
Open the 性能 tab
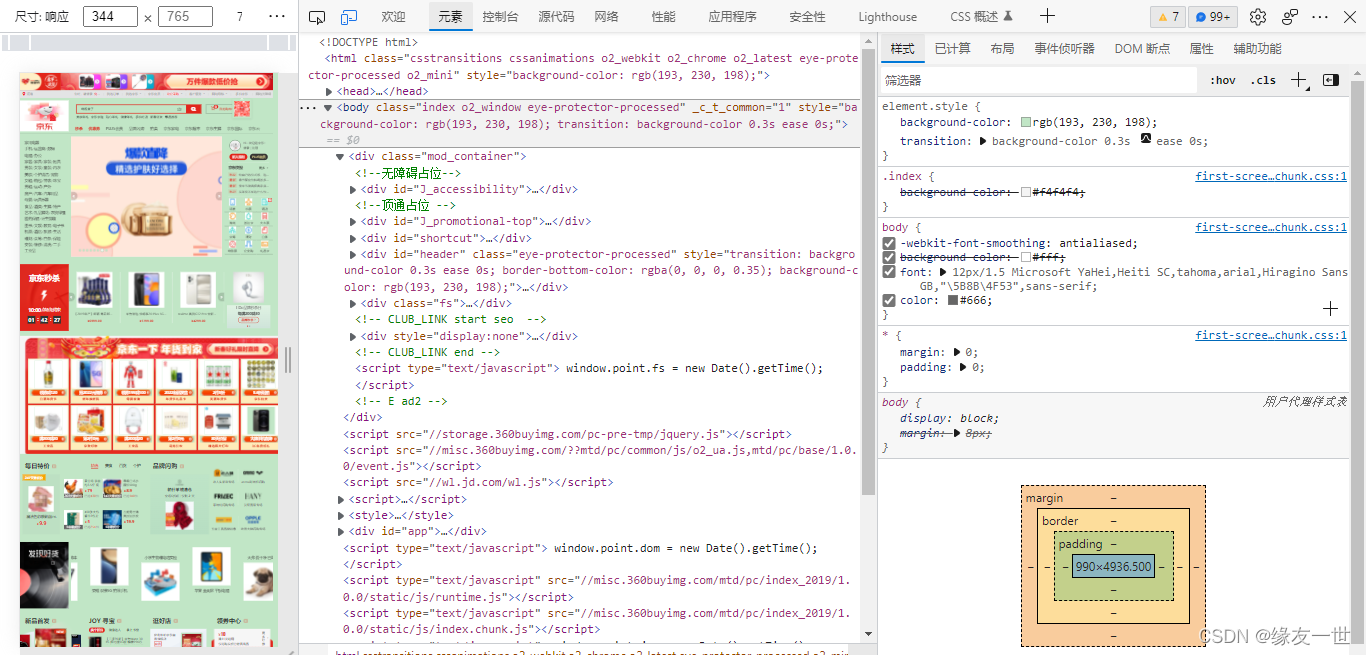663,17
